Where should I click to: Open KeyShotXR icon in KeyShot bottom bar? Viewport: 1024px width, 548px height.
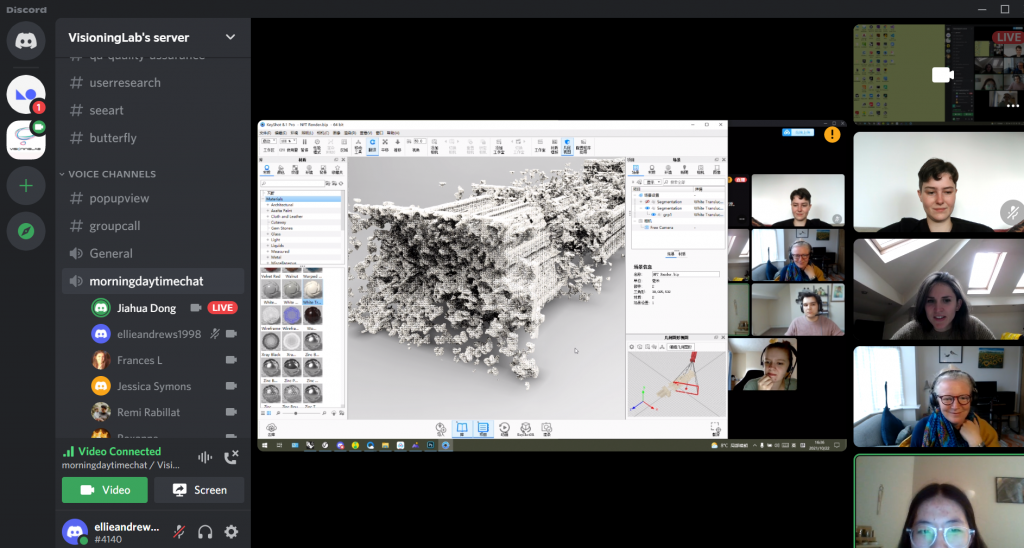(525, 428)
